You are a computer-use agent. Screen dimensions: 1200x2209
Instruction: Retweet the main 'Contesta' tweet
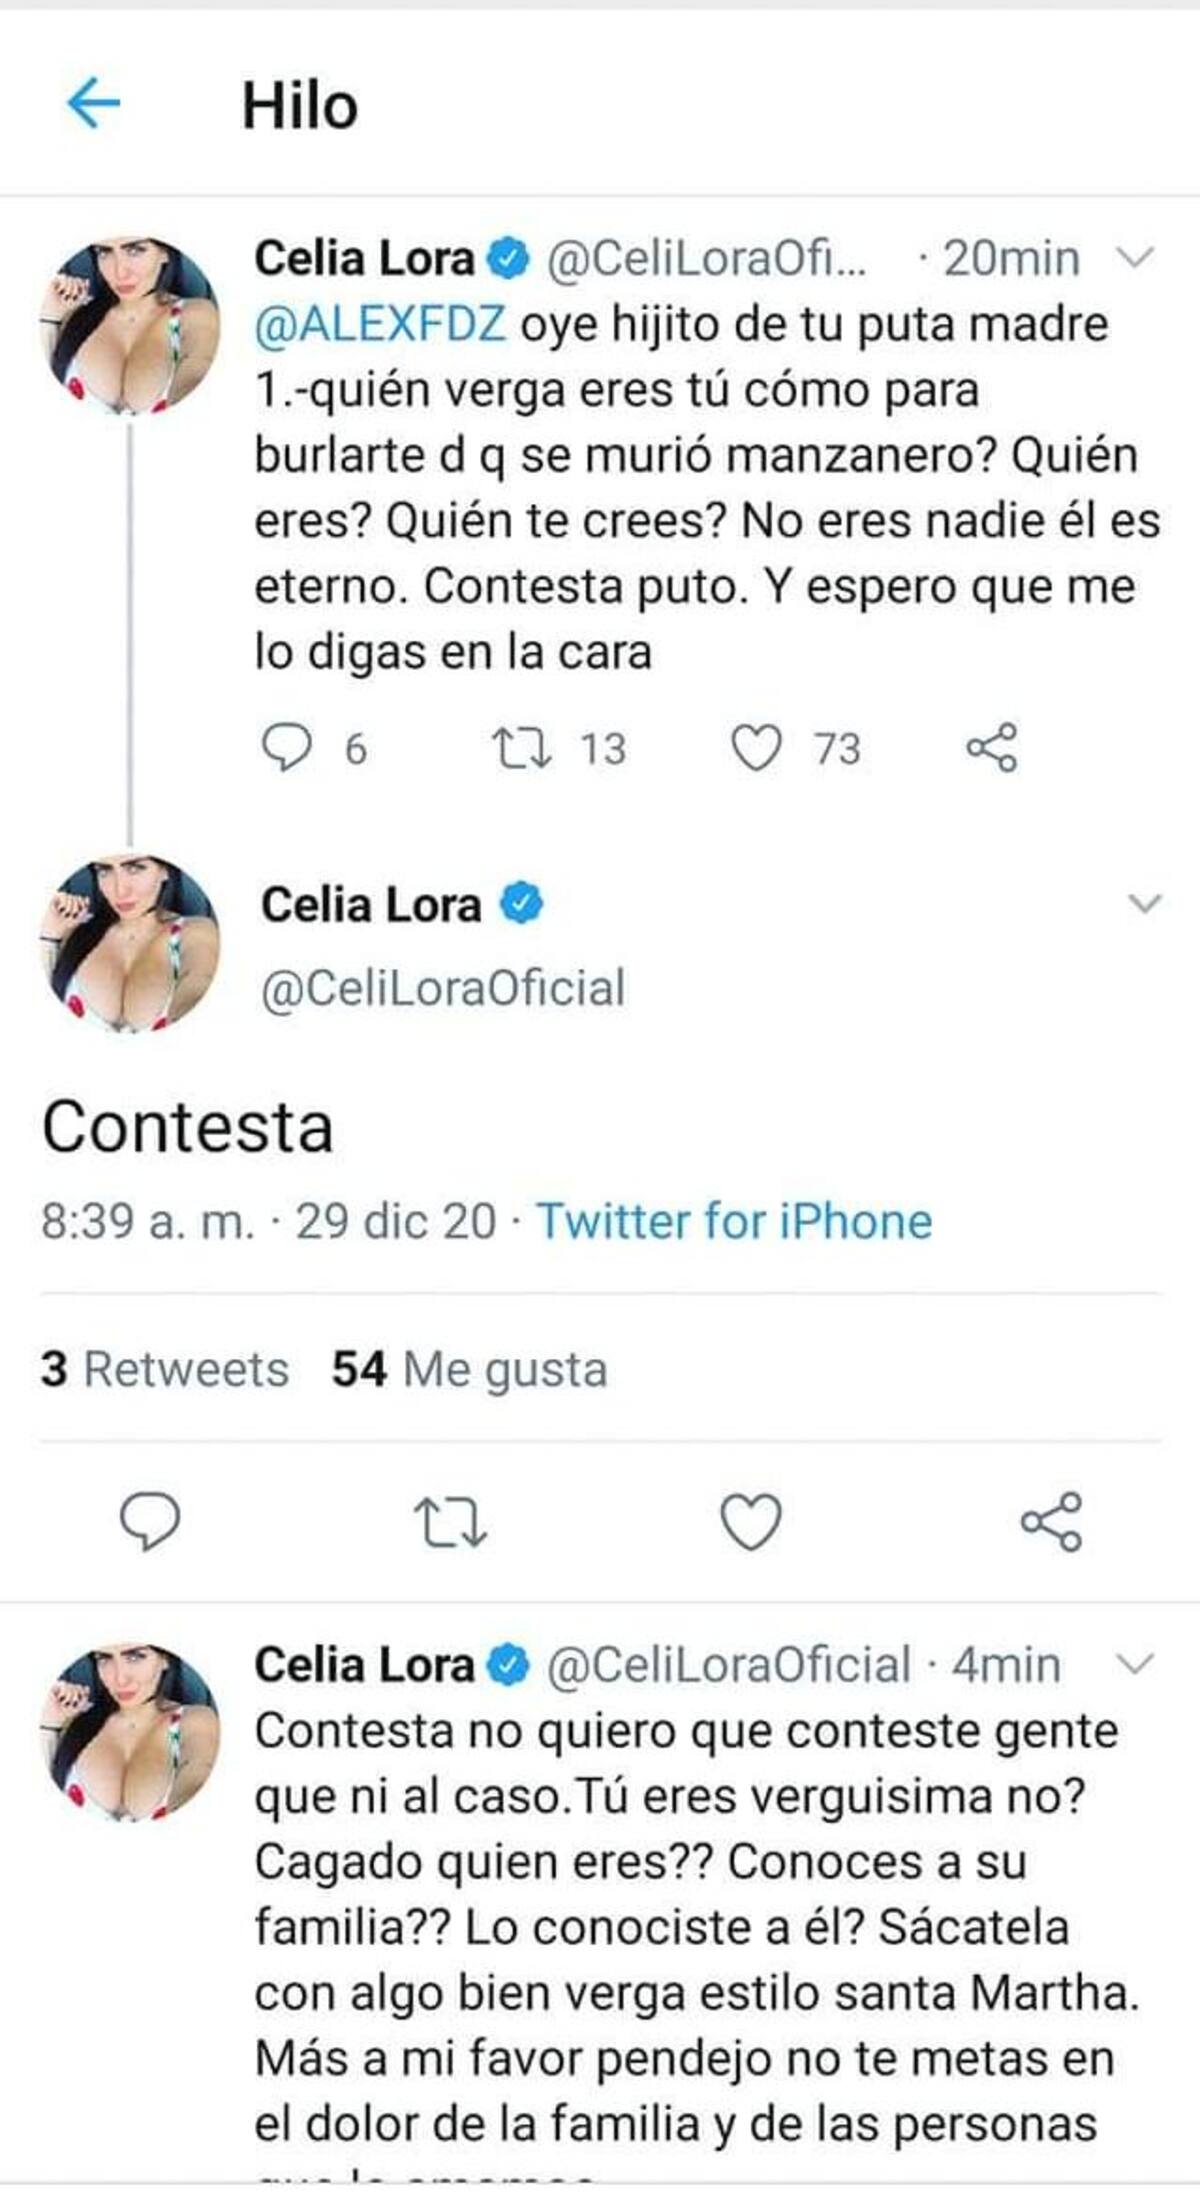point(450,1521)
